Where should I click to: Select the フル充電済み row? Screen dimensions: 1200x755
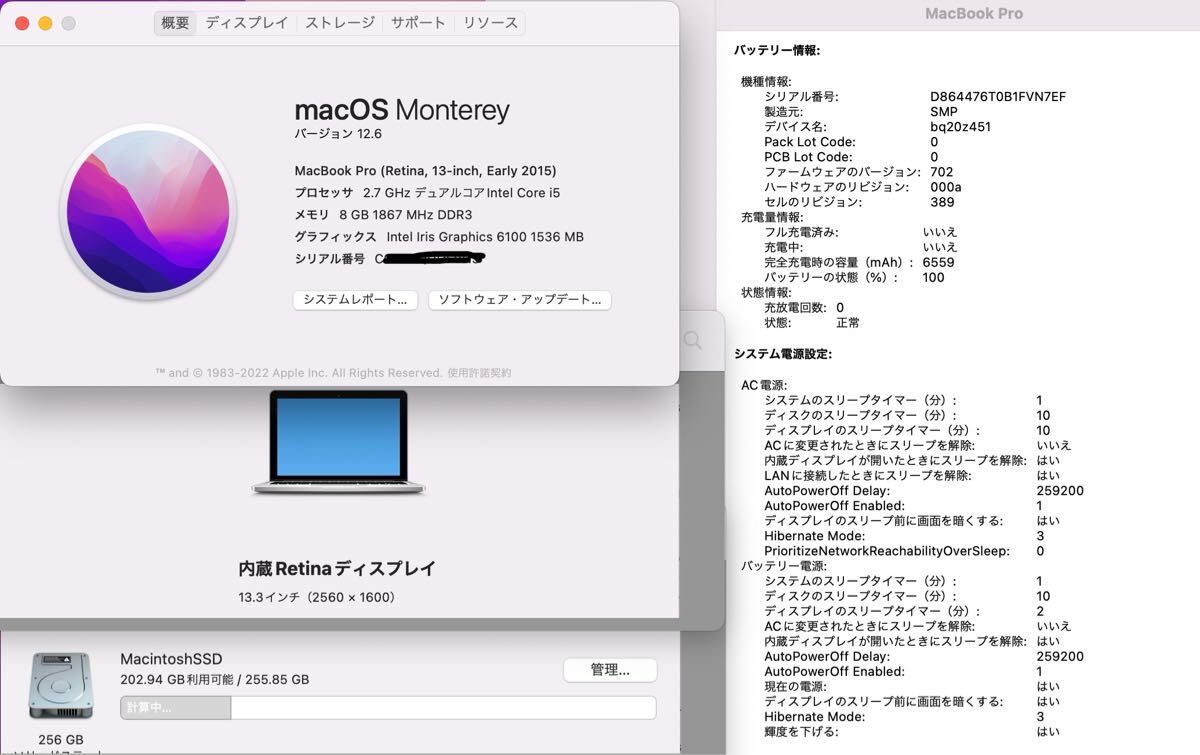pyautogui.click(x=861, y=232)
